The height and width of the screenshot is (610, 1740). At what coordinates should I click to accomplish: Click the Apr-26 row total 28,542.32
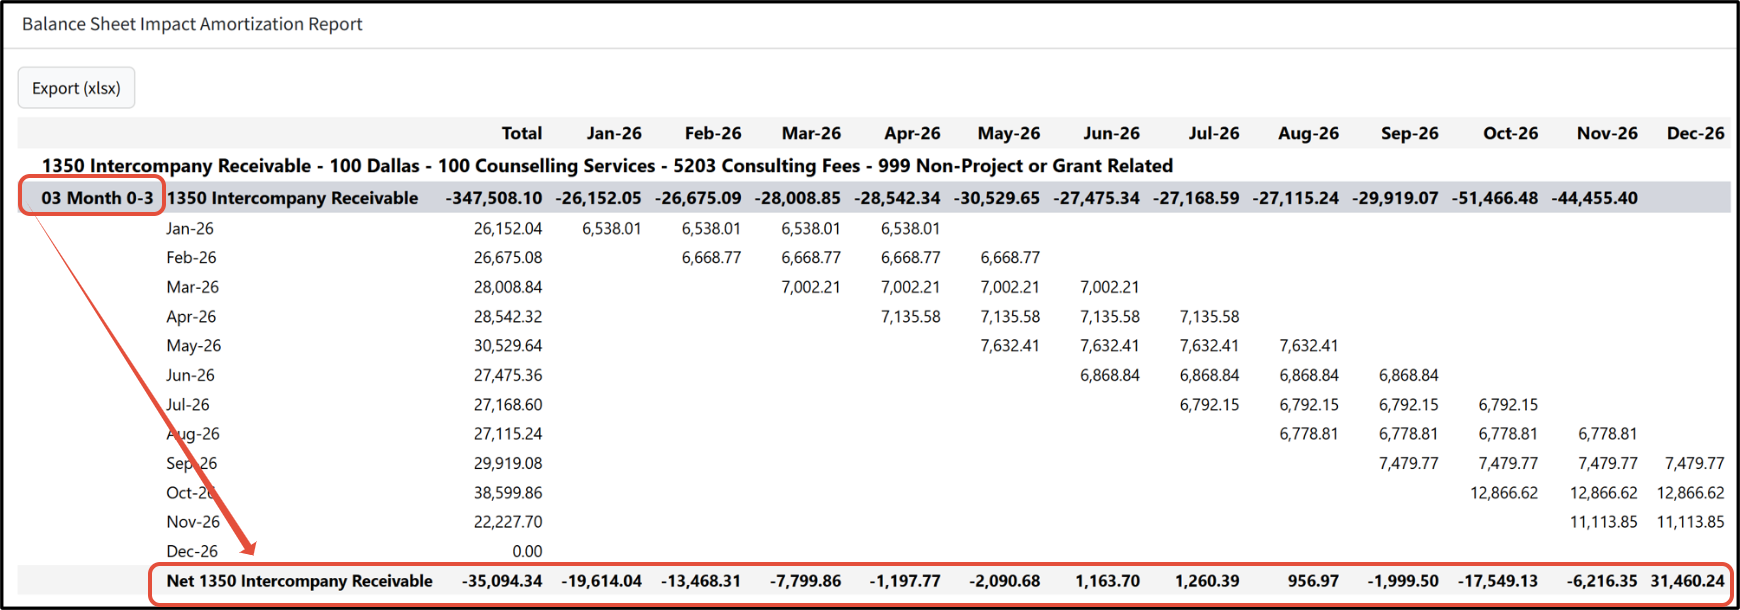[x=508, y=317]
